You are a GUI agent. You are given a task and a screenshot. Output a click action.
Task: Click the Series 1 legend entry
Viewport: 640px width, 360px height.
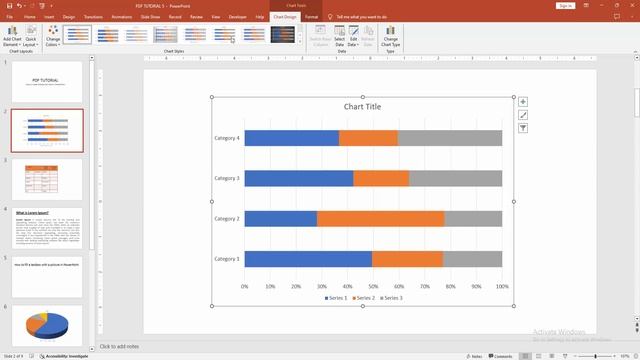coord(336,298)
